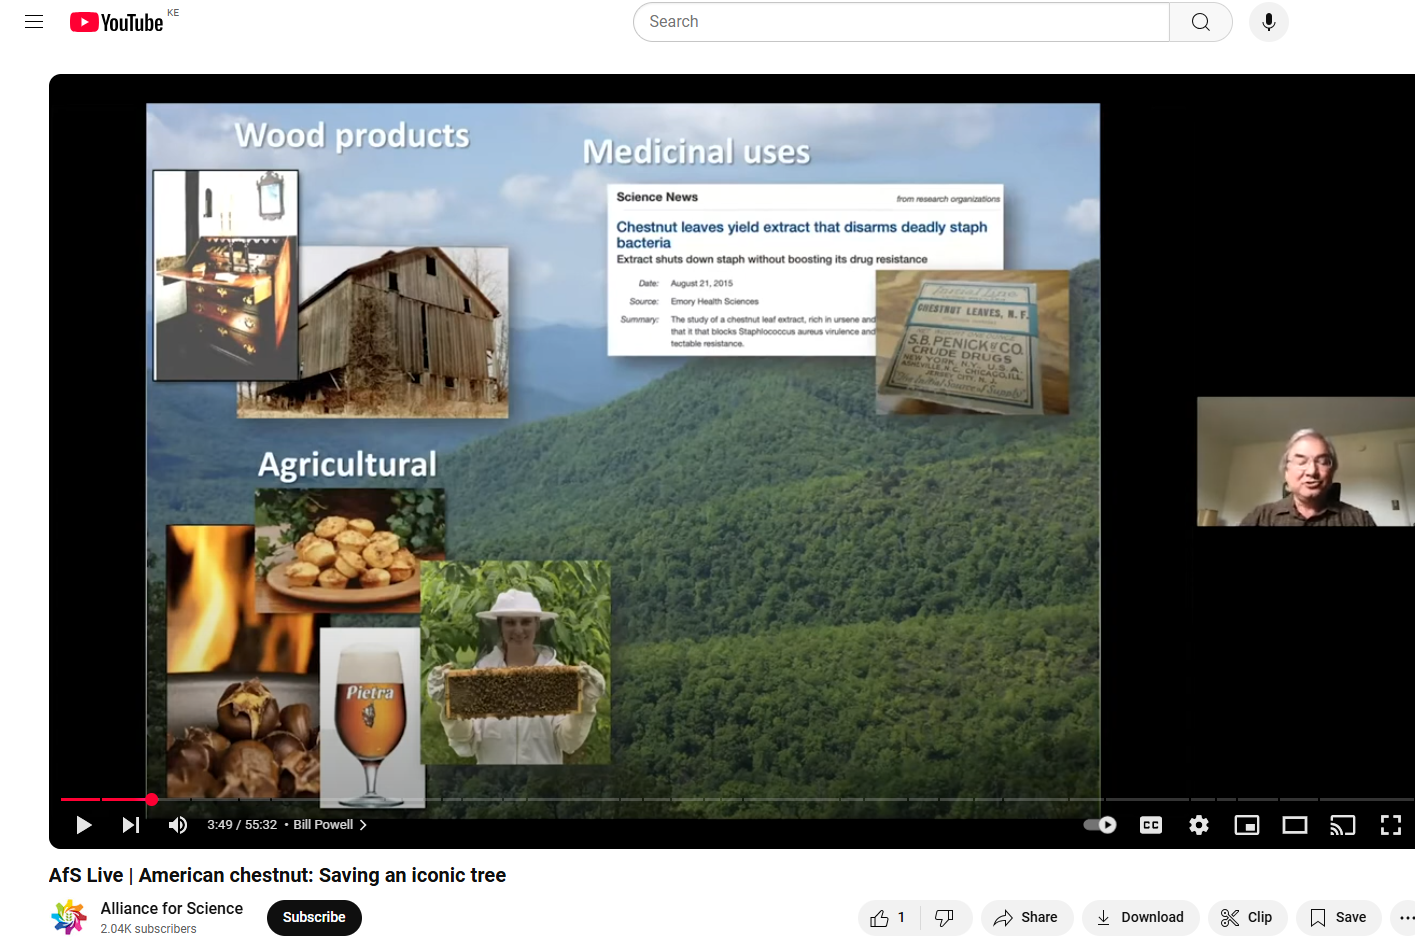
Task: Open the player settings gear
Action: (x=1199, y=825)
